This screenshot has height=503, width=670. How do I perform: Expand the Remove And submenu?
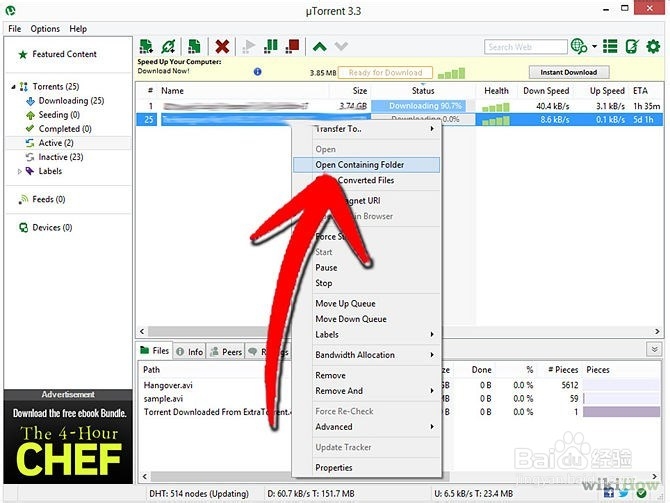432,391
